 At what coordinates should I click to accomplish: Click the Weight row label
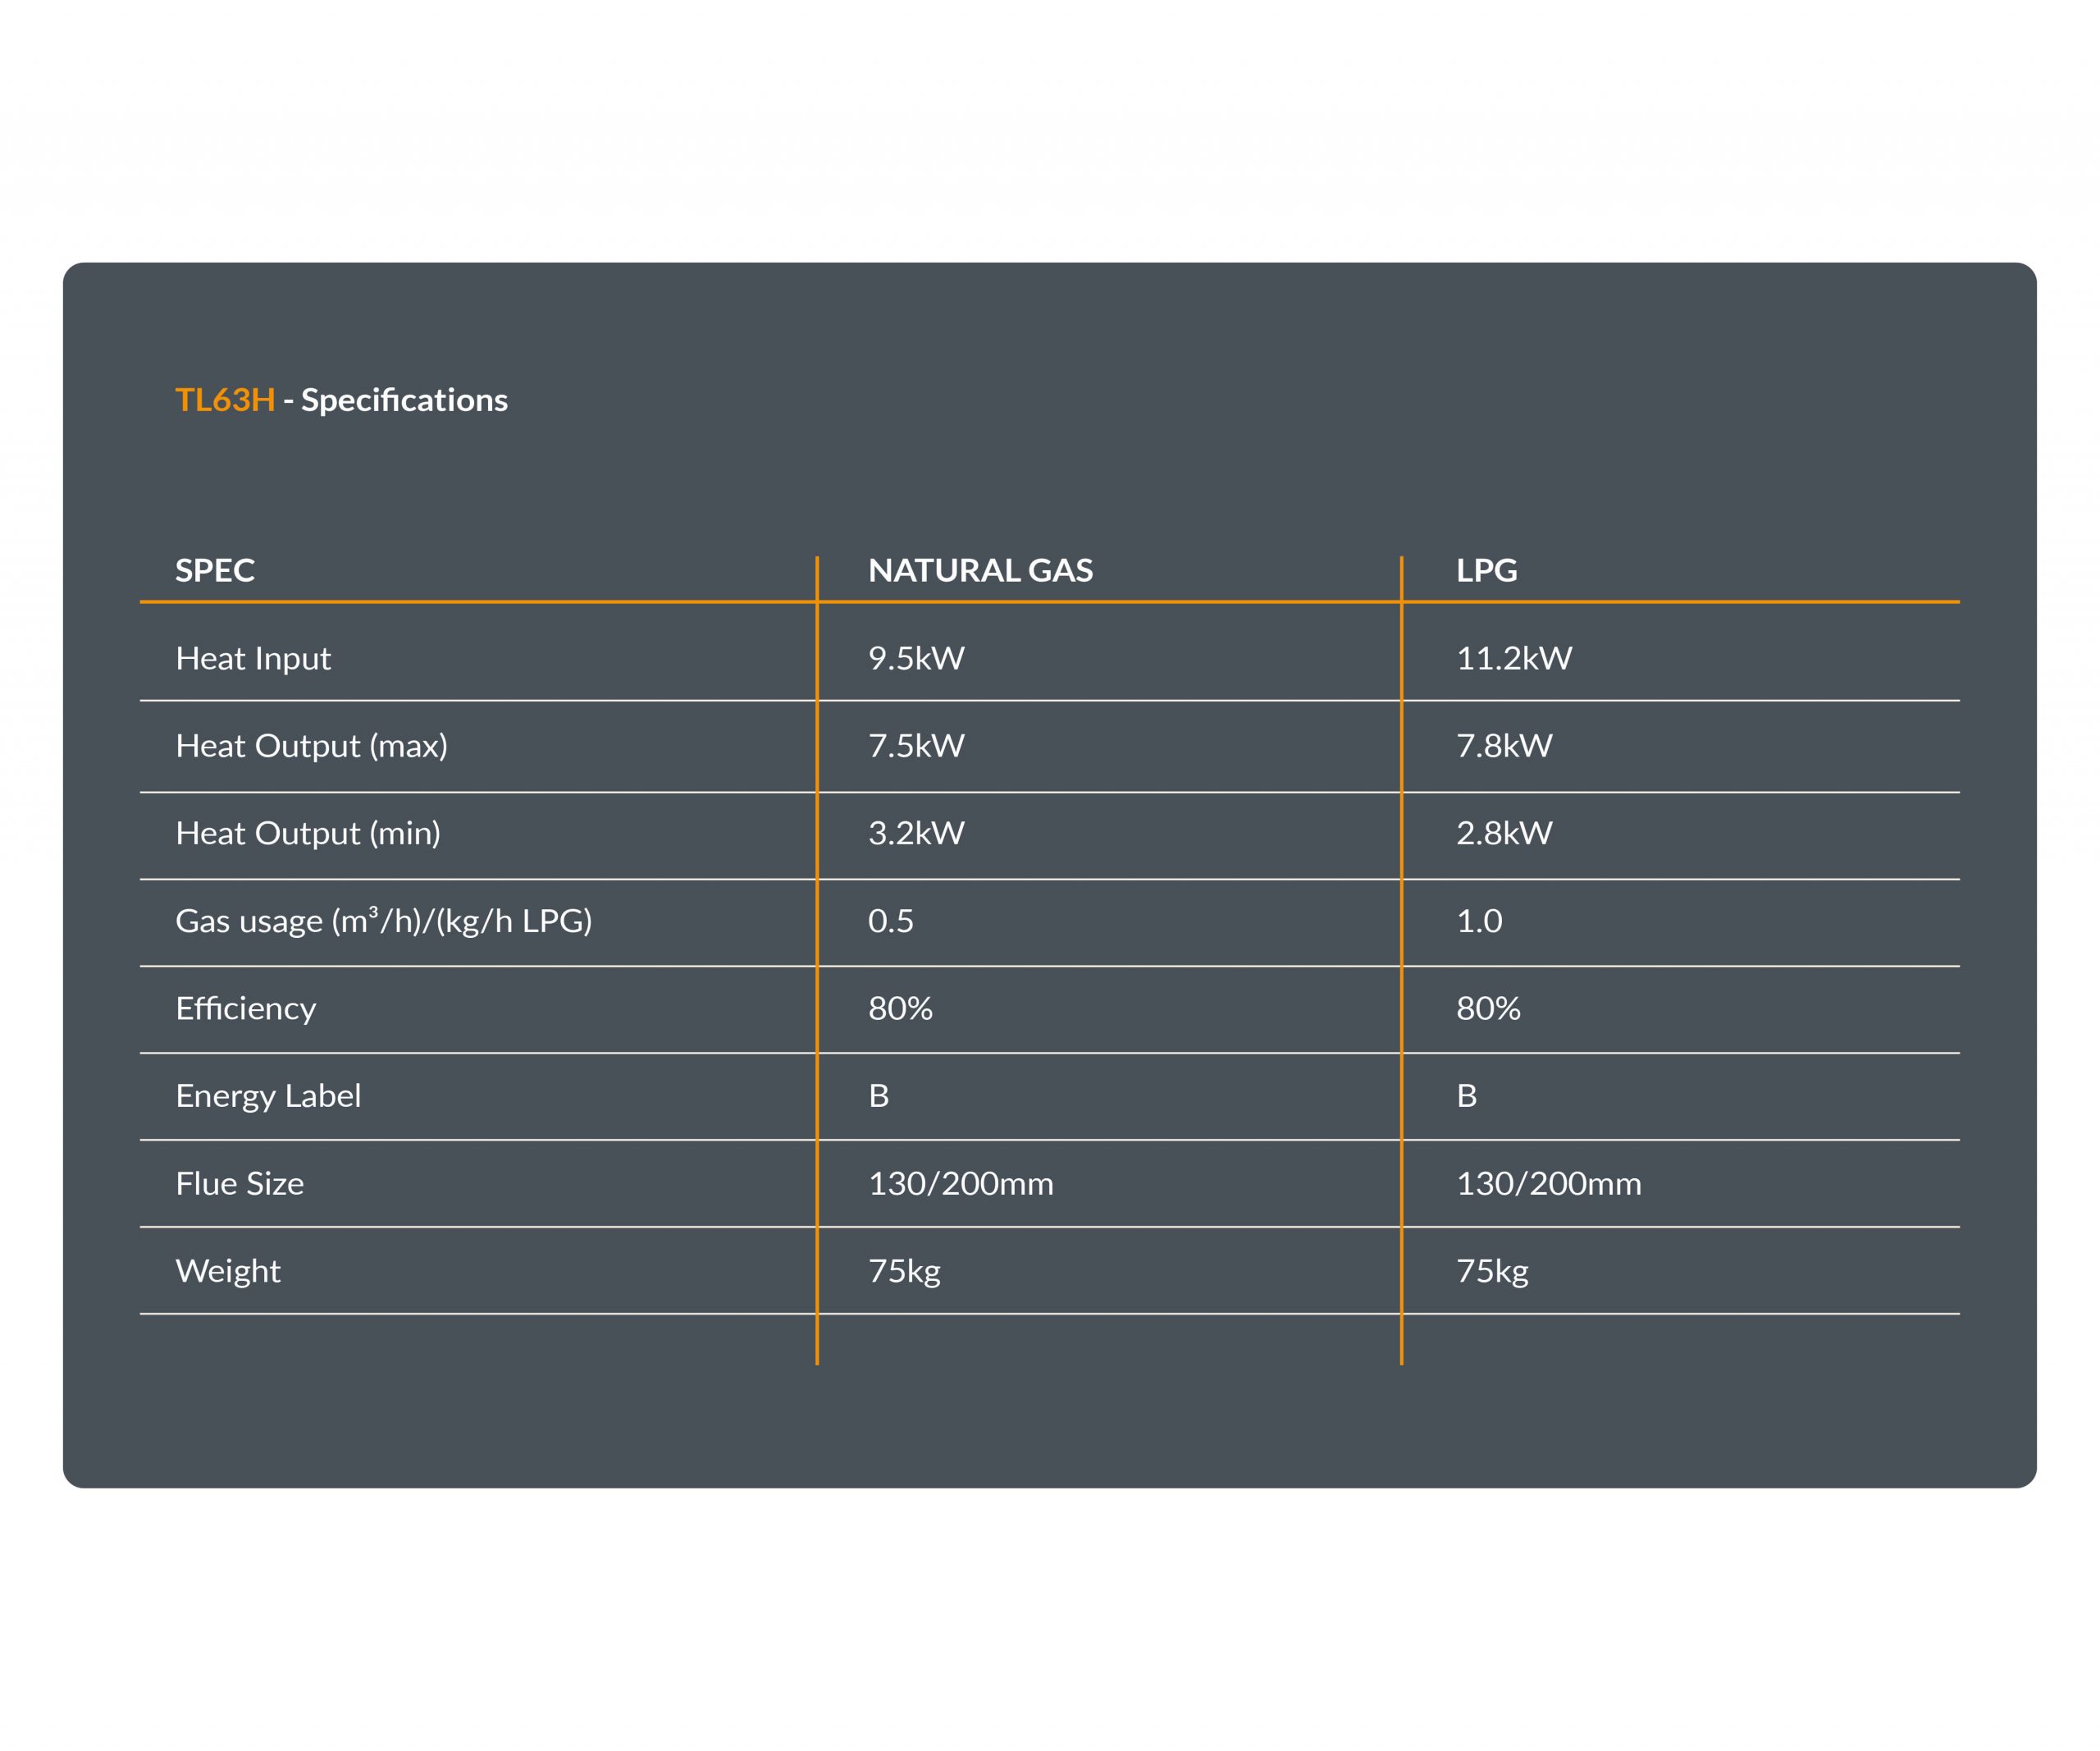point(228,1271)
